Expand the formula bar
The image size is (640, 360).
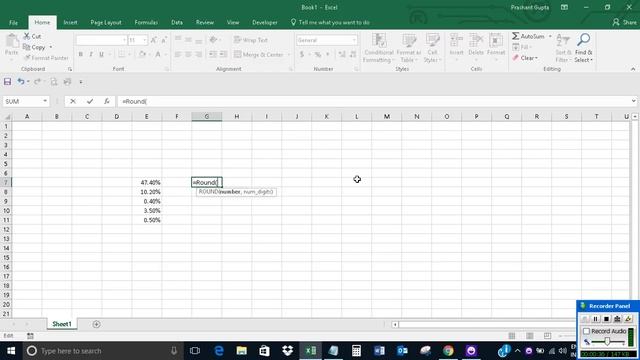[x=633, y=101]
